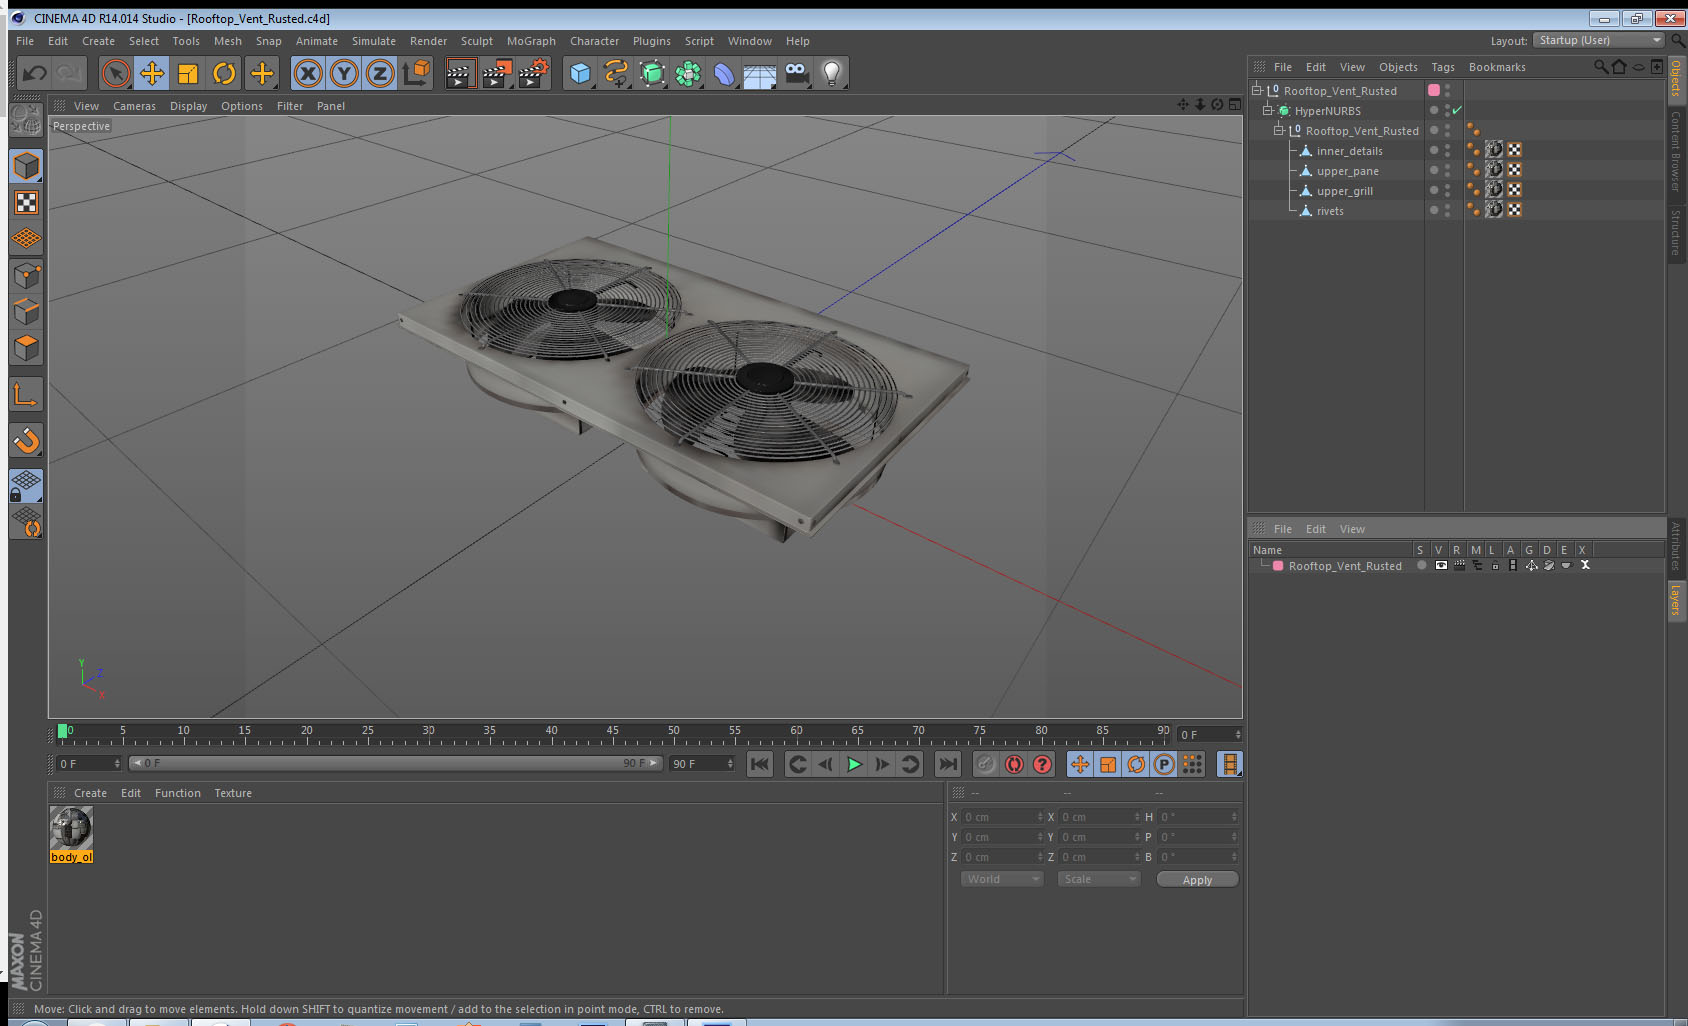Click Rooftop_Vent_Rusted layer color swatch
This screenshot has width=1688, height=1026.
[x=1278, y=566]
